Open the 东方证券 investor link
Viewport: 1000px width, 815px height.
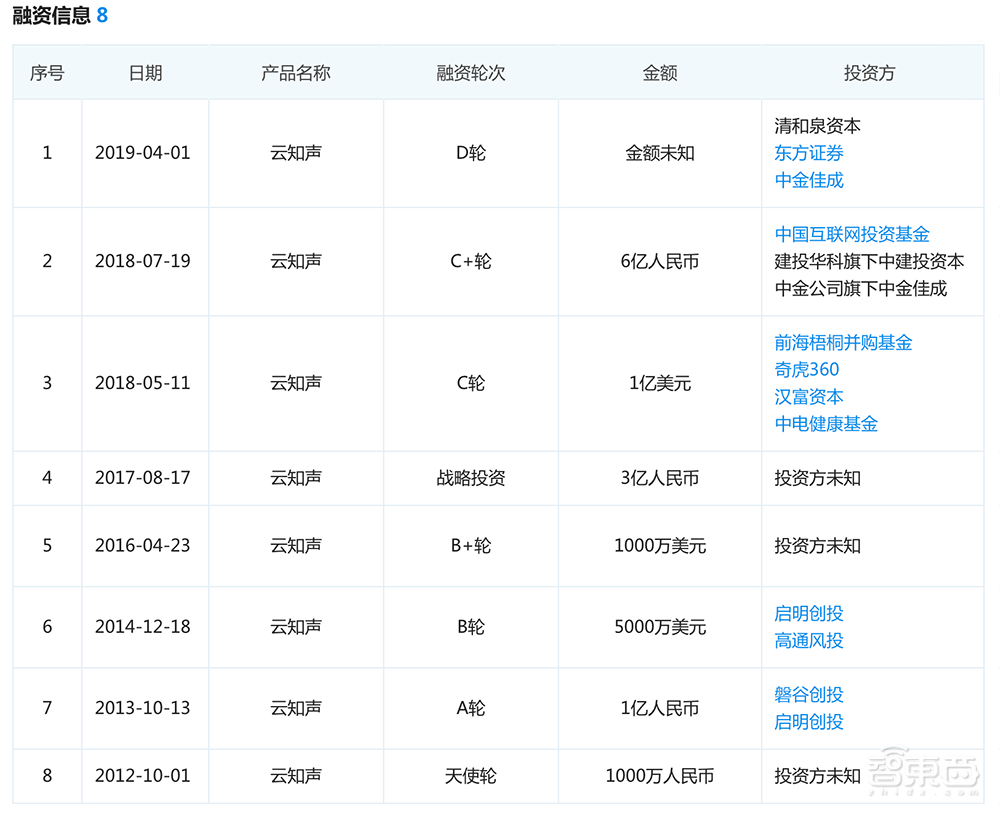(x=807, y=152)
